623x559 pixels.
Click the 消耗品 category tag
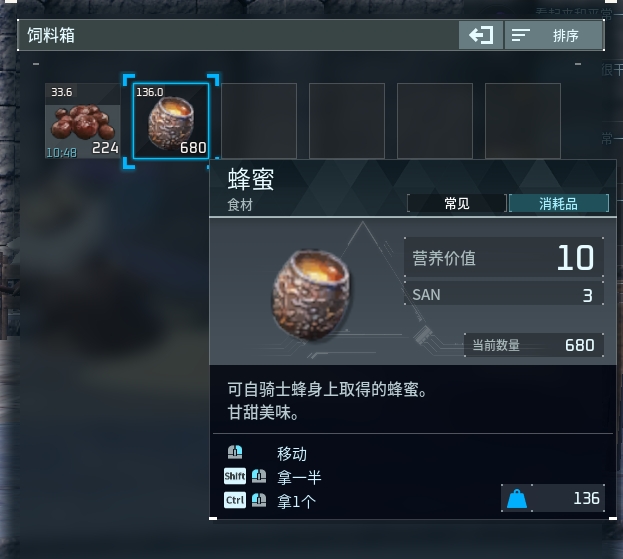pos(559,203)
